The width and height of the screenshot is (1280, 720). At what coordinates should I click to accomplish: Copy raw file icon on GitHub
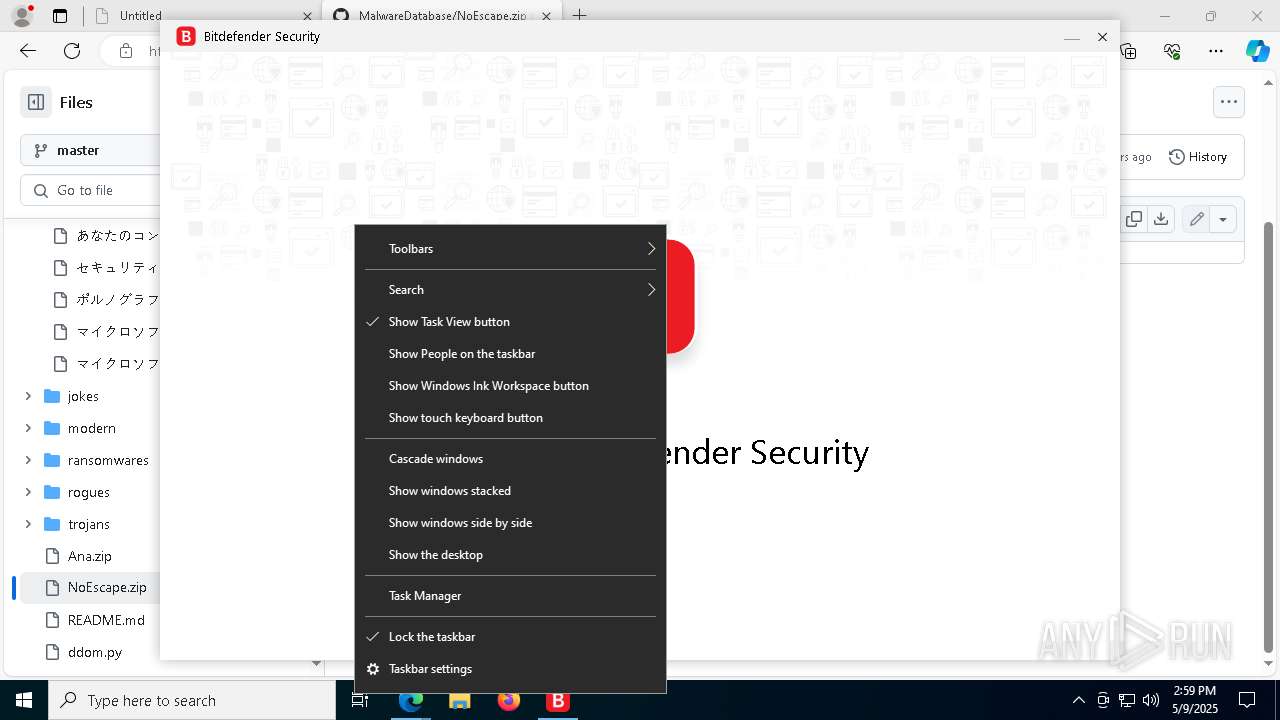[1134, 219]
